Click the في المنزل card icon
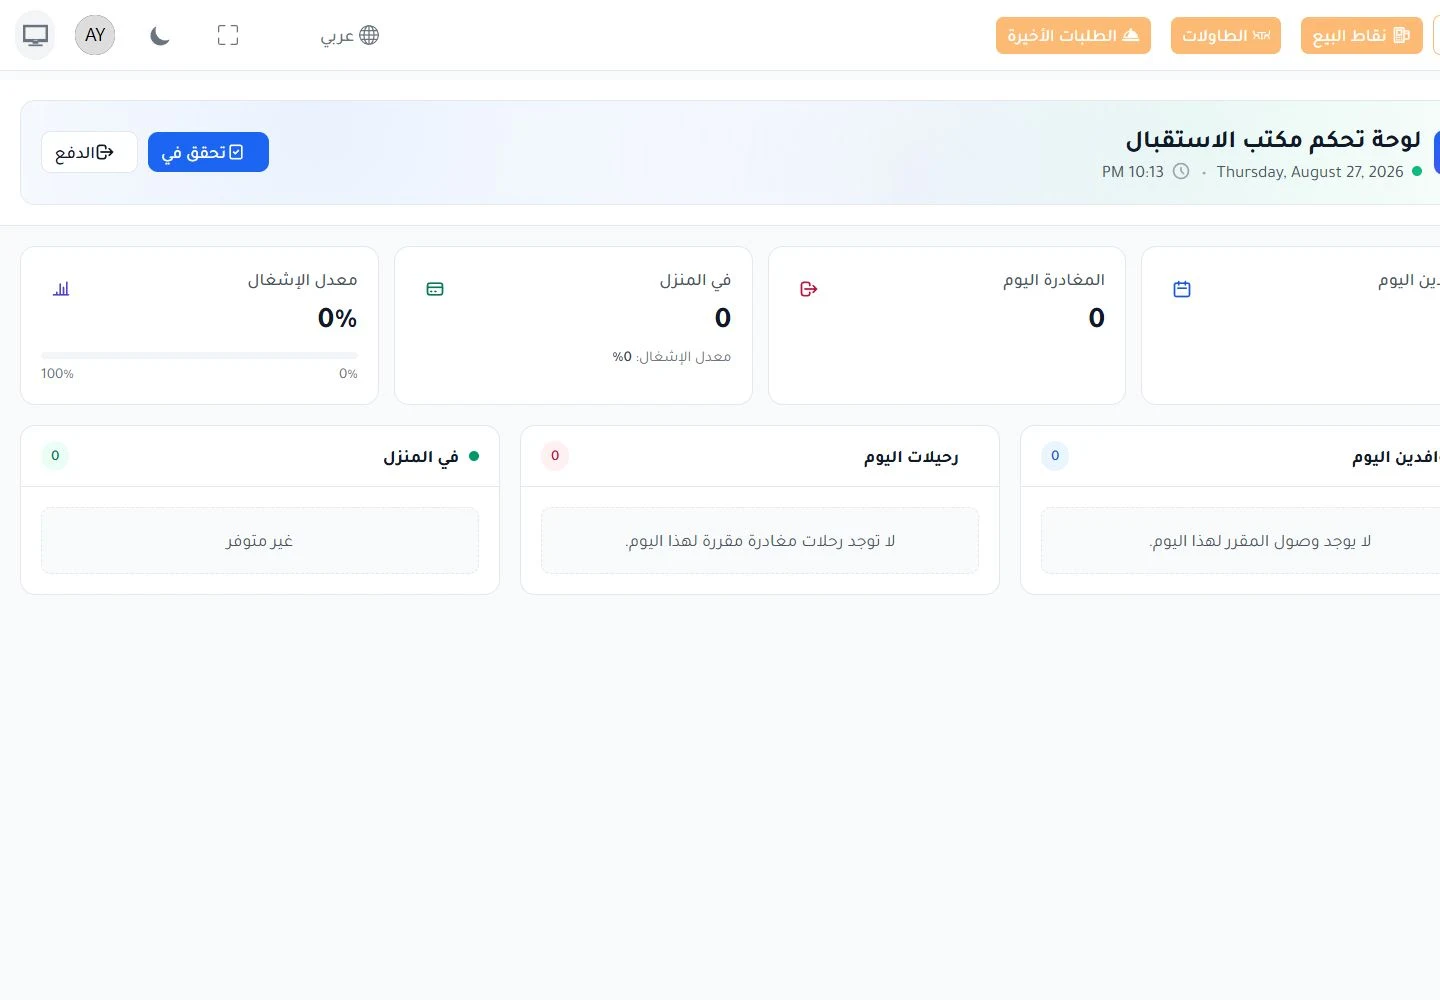 [435, 289]
